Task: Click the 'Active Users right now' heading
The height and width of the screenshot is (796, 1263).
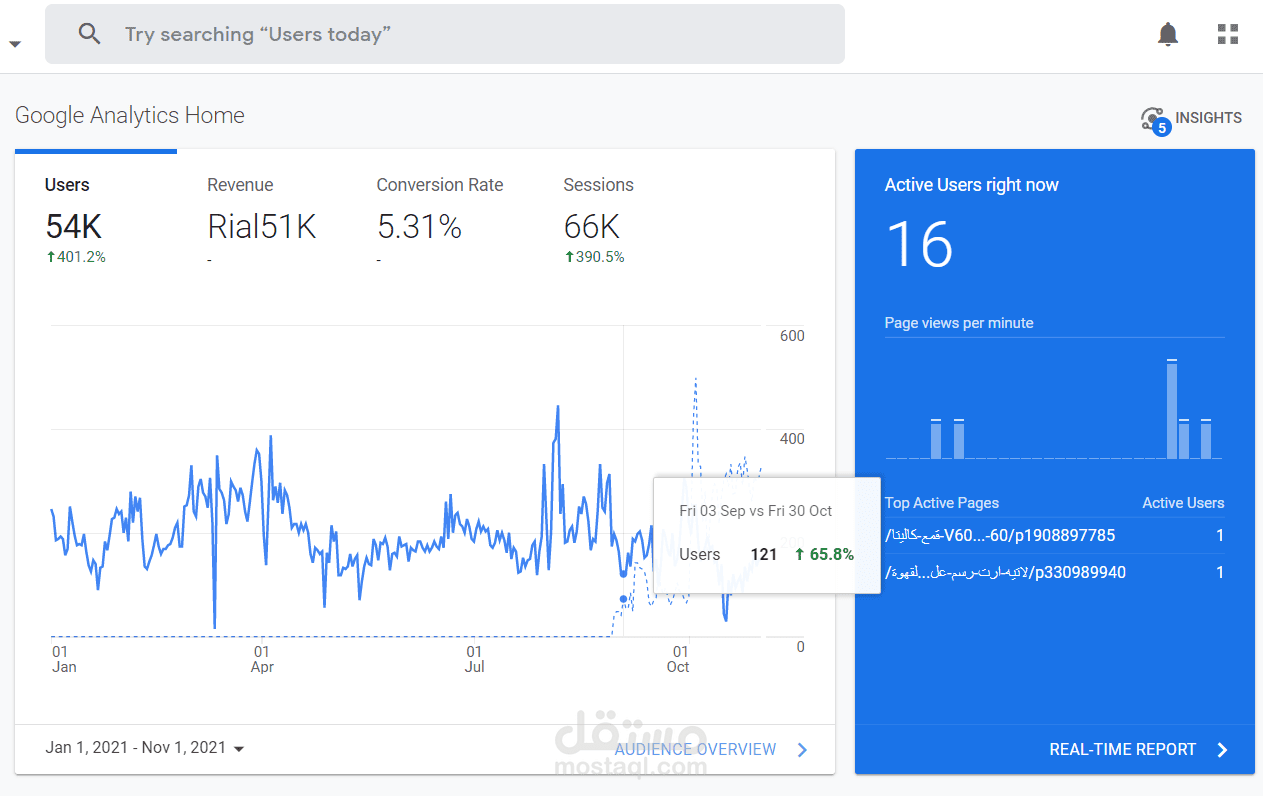Action: 971,185
